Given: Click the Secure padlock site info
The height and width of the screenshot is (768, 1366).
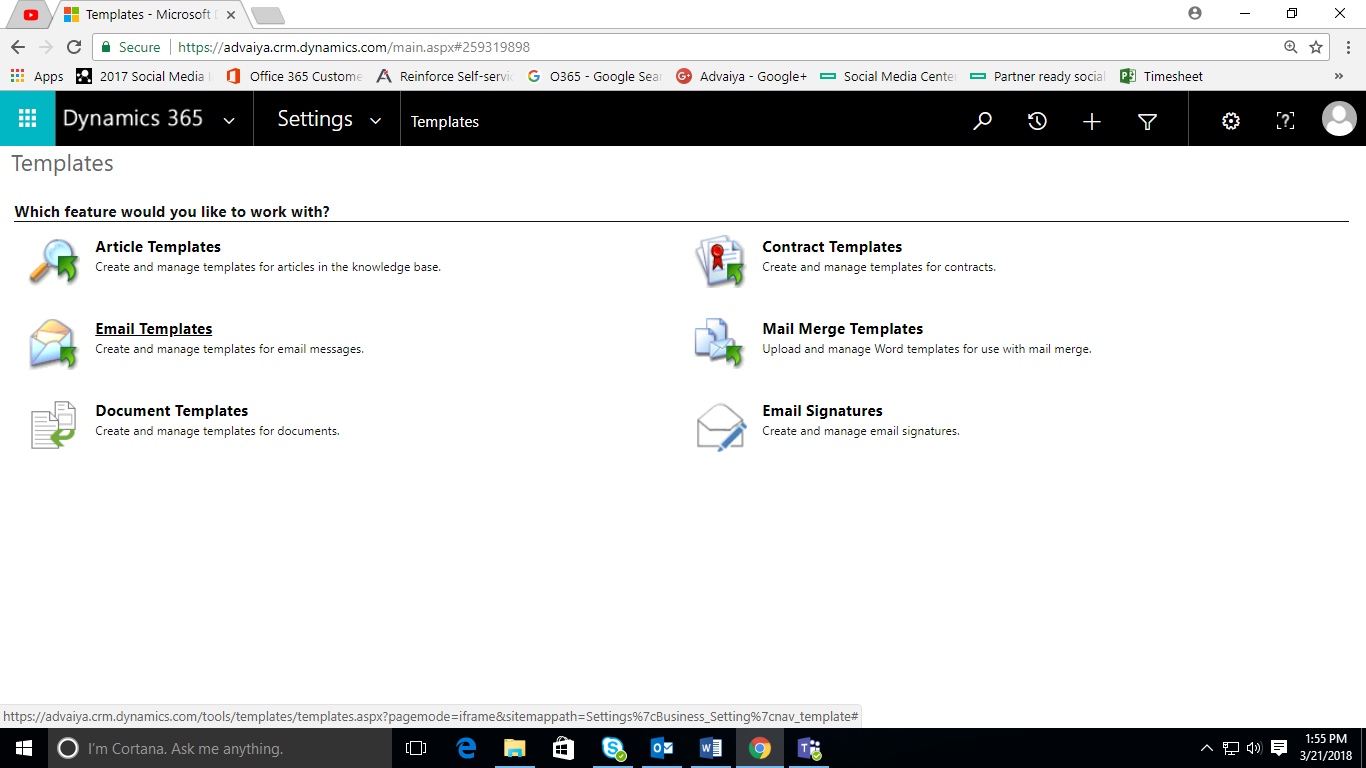Looking at the screenshot, I should coord(131,47).
